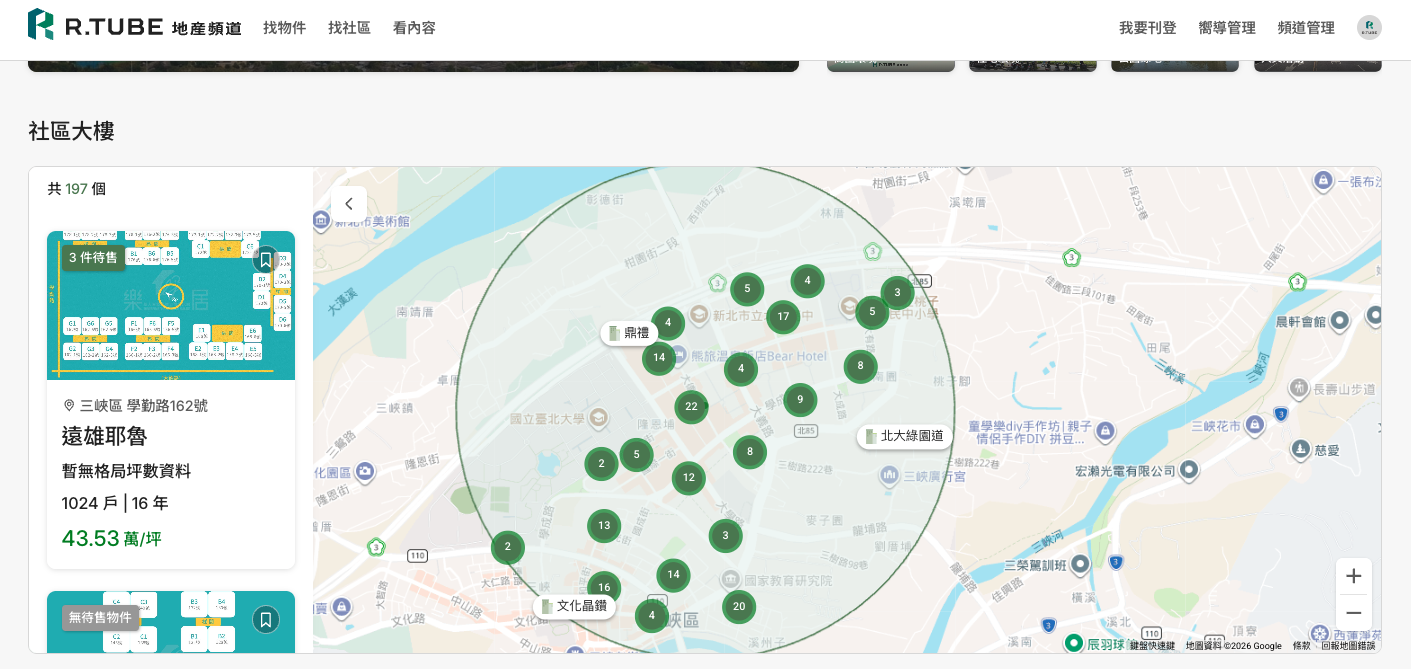Select the map cluster marker 20
This screenshot has height=669, width=1411.
tap(739, 607)
